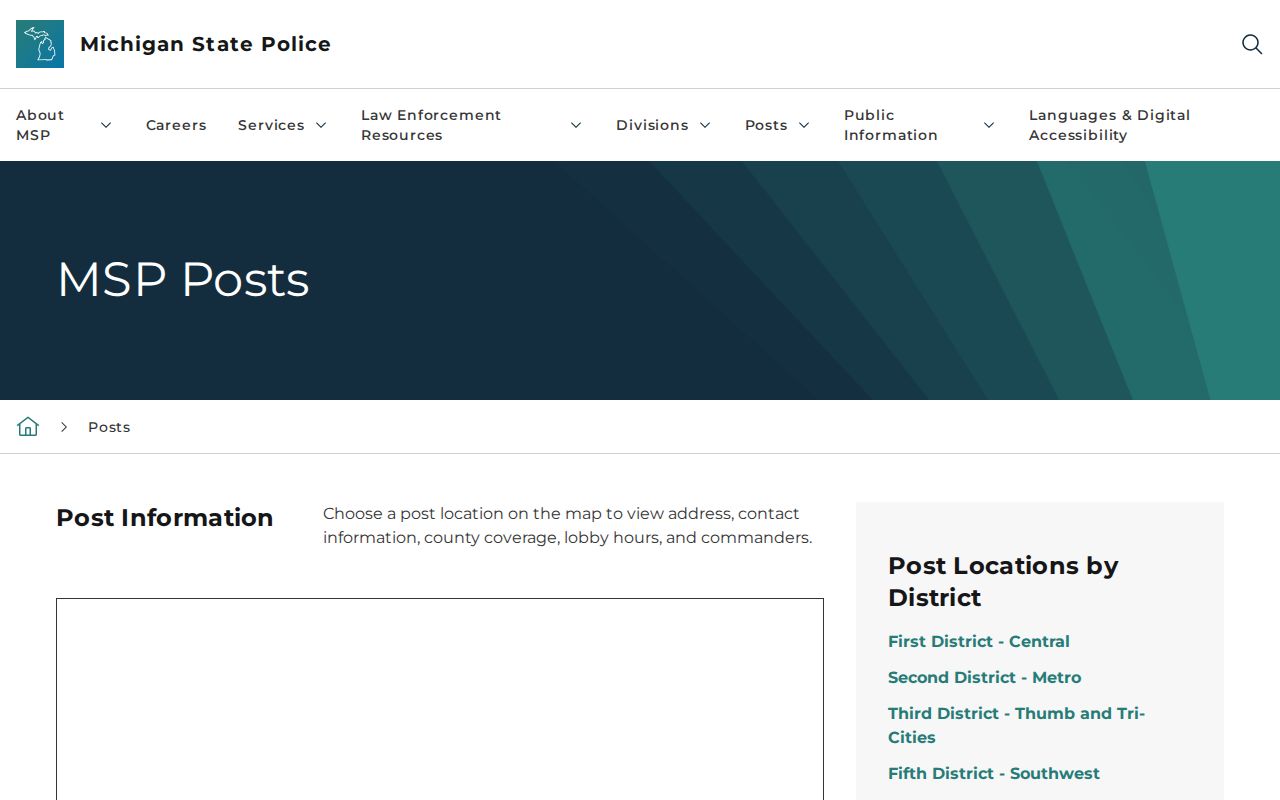1280x800 pixels.
Task: Select the Services menu label
Action: 271,125
